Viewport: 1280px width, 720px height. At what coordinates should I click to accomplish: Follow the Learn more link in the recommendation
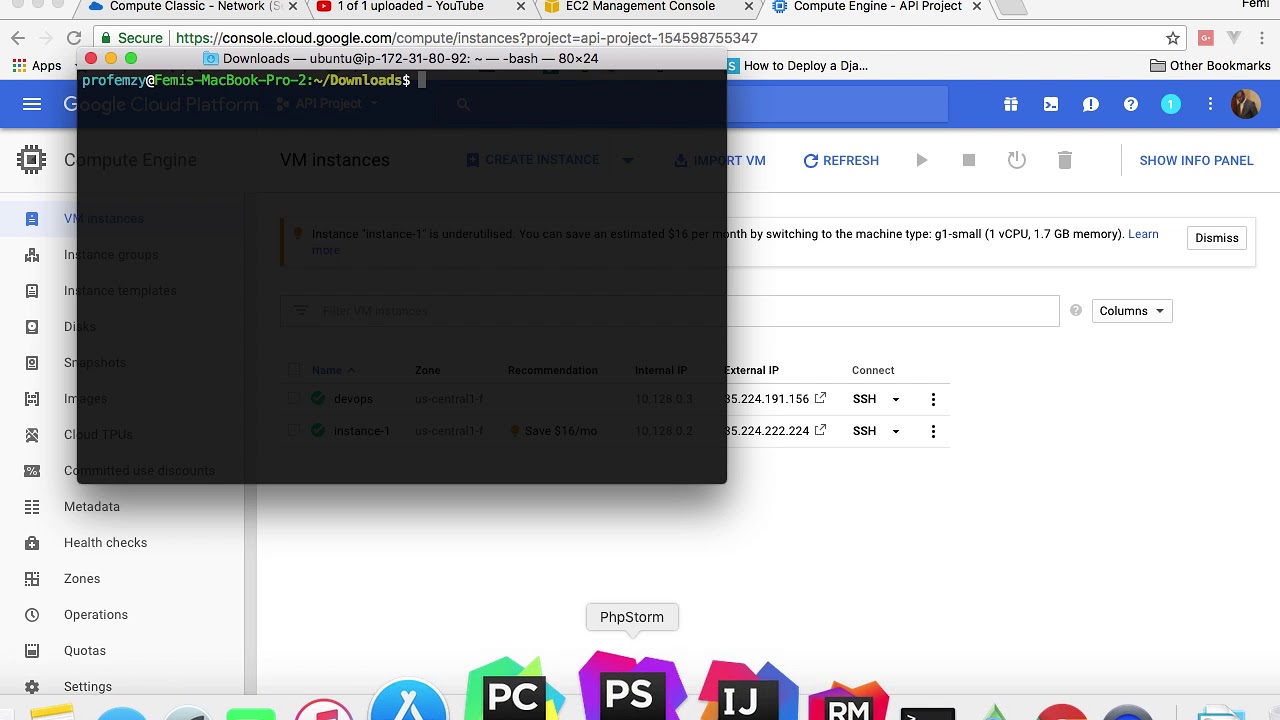point(1143,234)
